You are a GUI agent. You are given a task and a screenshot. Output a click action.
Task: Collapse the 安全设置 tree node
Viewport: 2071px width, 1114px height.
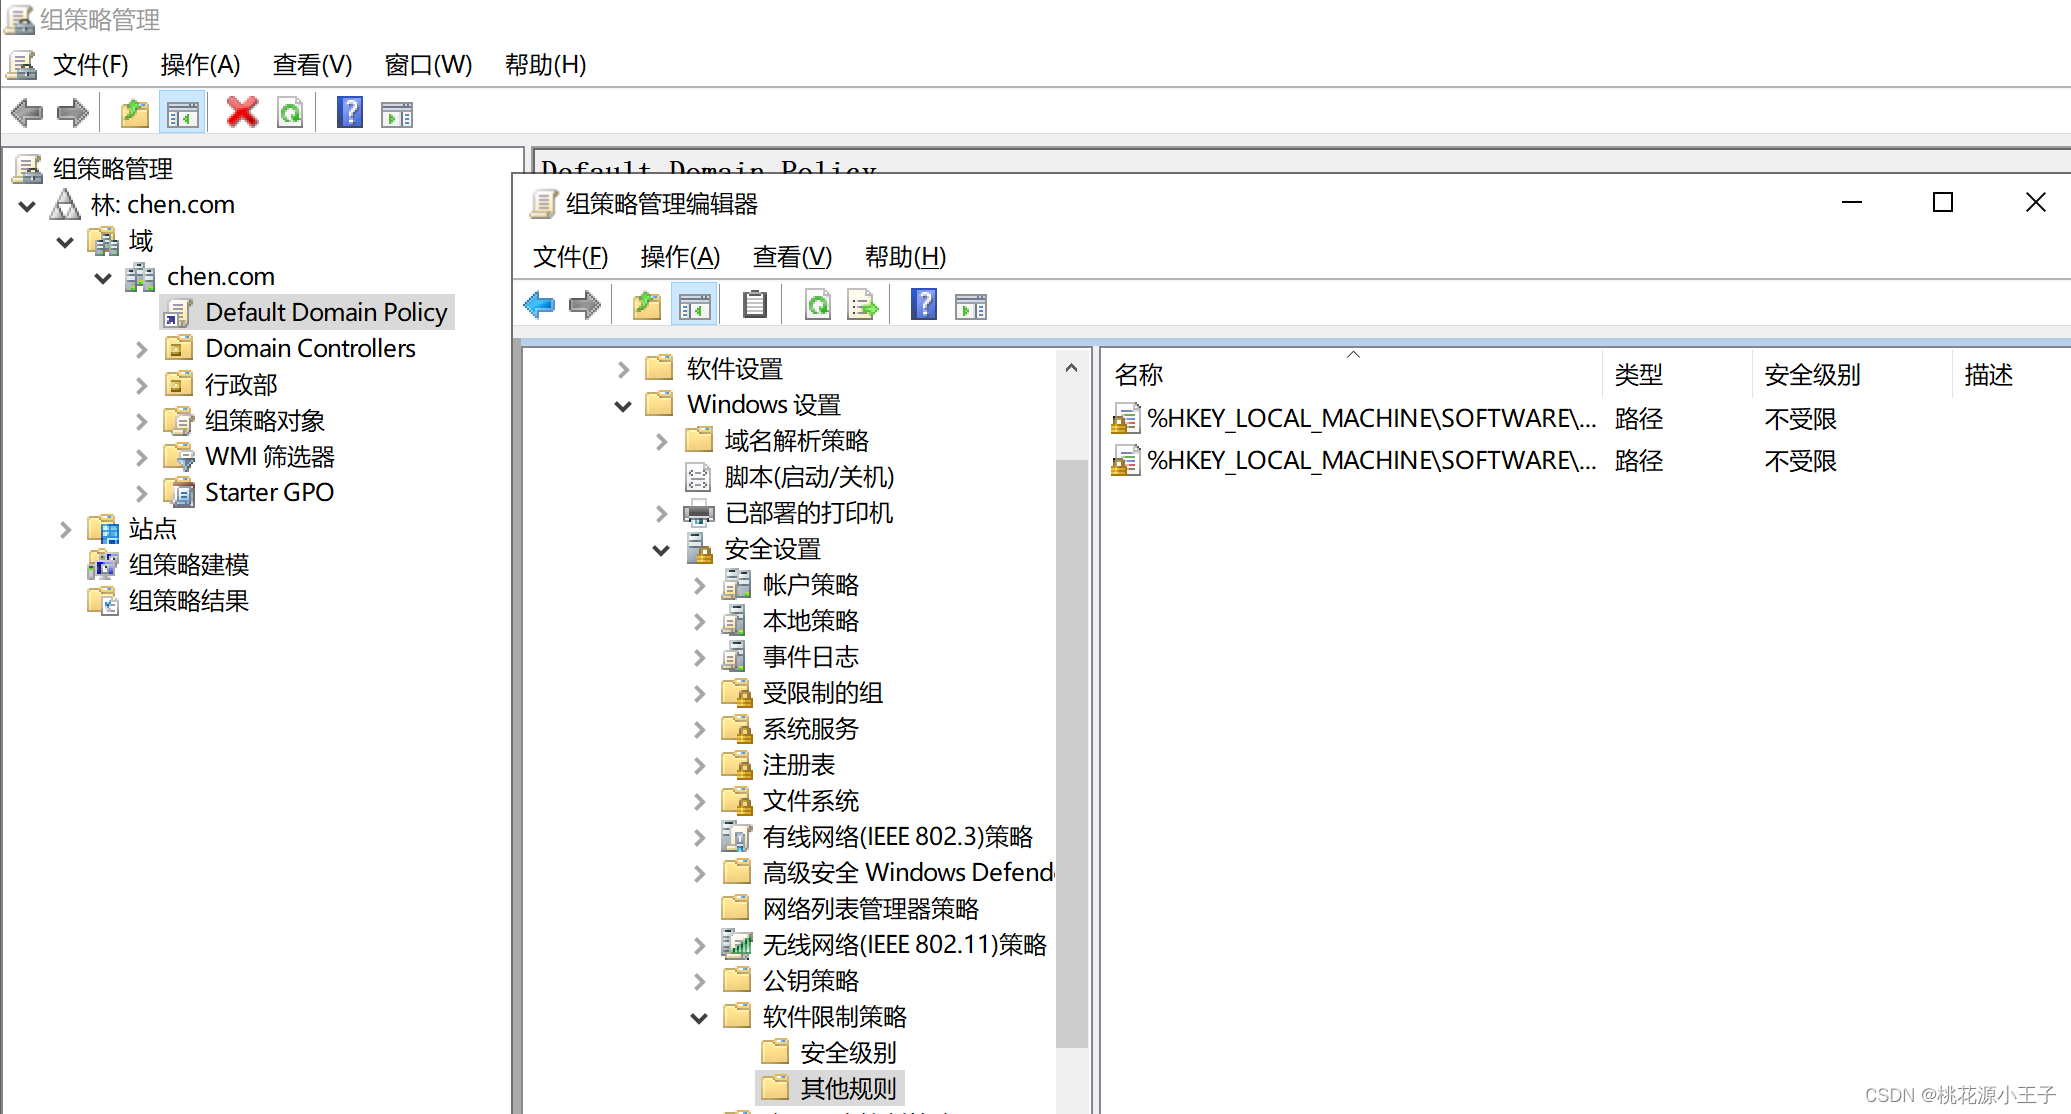point(661,550)
